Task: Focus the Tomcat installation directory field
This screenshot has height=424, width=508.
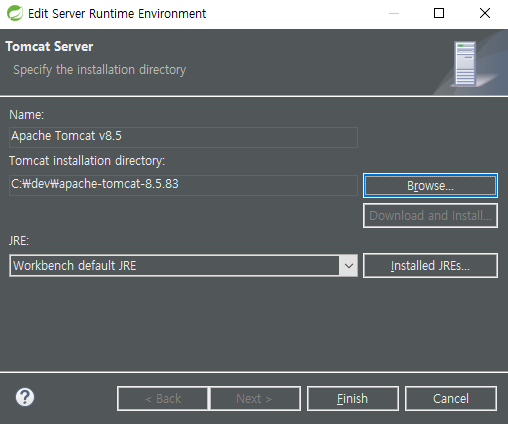Action: click(x=183, y=185)
